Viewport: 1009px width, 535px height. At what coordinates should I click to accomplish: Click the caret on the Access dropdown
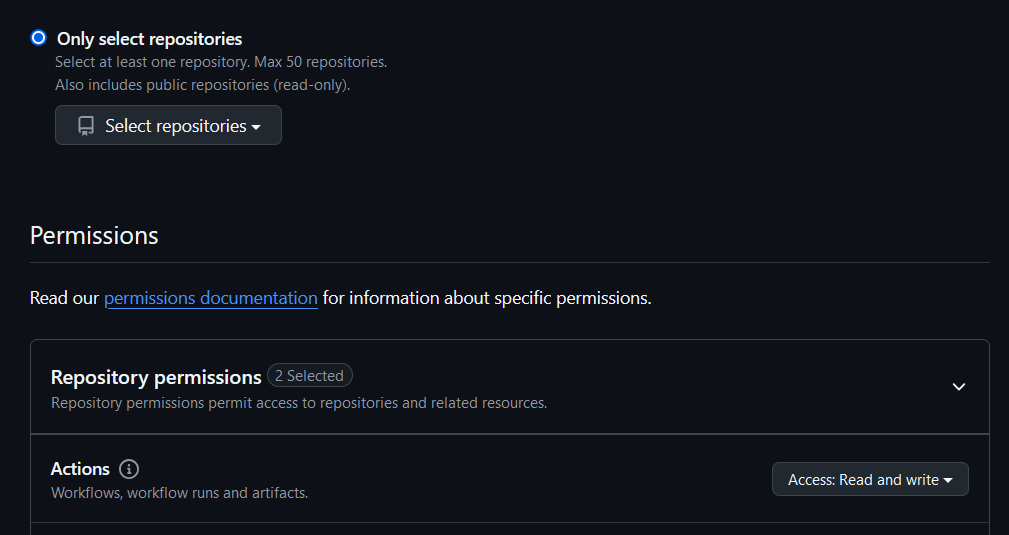[x=948, y=480]
